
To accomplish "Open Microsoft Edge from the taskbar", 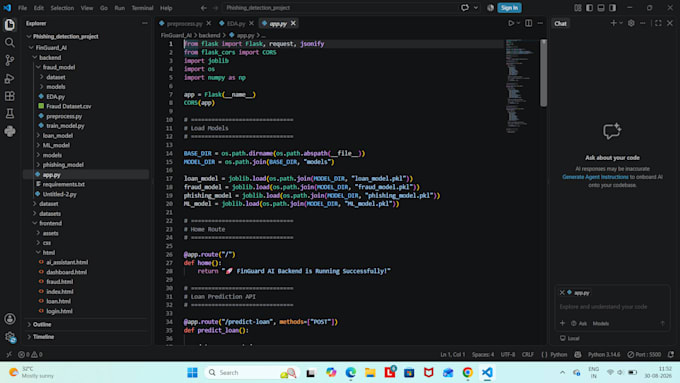I will click(x=350, y=373).
